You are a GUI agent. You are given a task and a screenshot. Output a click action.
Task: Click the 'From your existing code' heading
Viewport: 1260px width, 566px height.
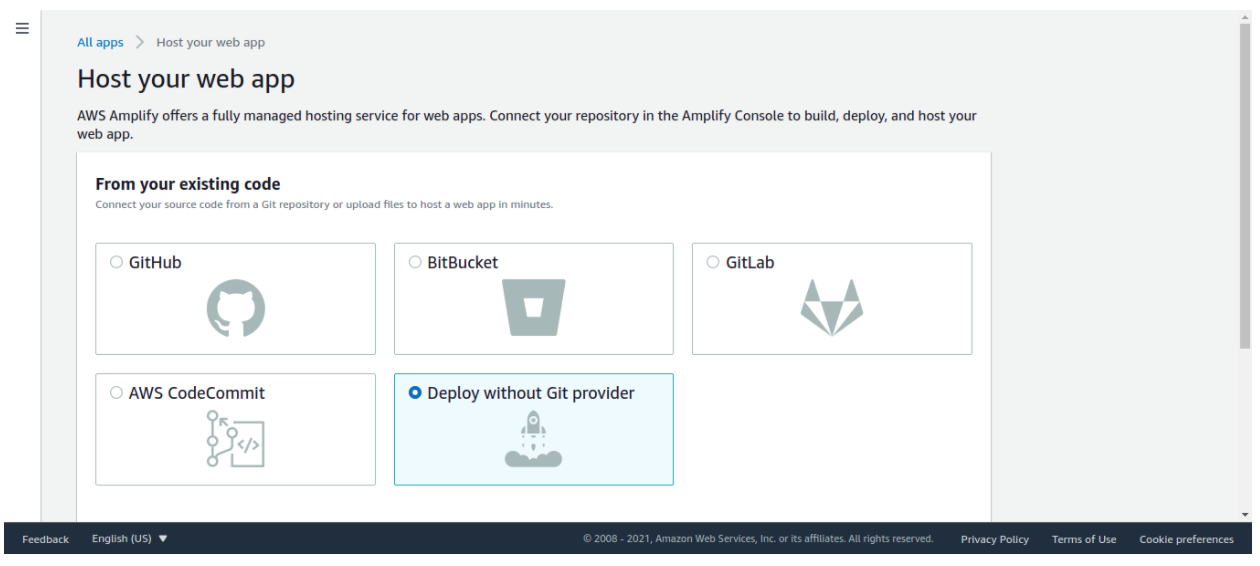(188, 184)
